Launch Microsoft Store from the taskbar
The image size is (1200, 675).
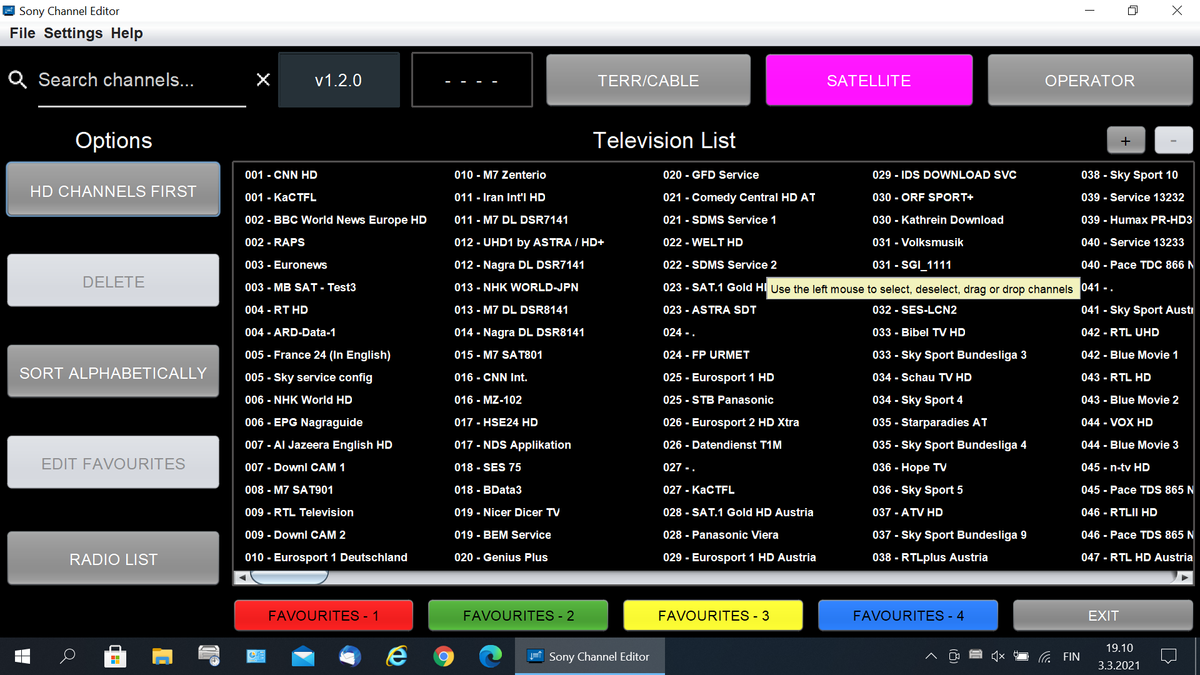point(115,657)
